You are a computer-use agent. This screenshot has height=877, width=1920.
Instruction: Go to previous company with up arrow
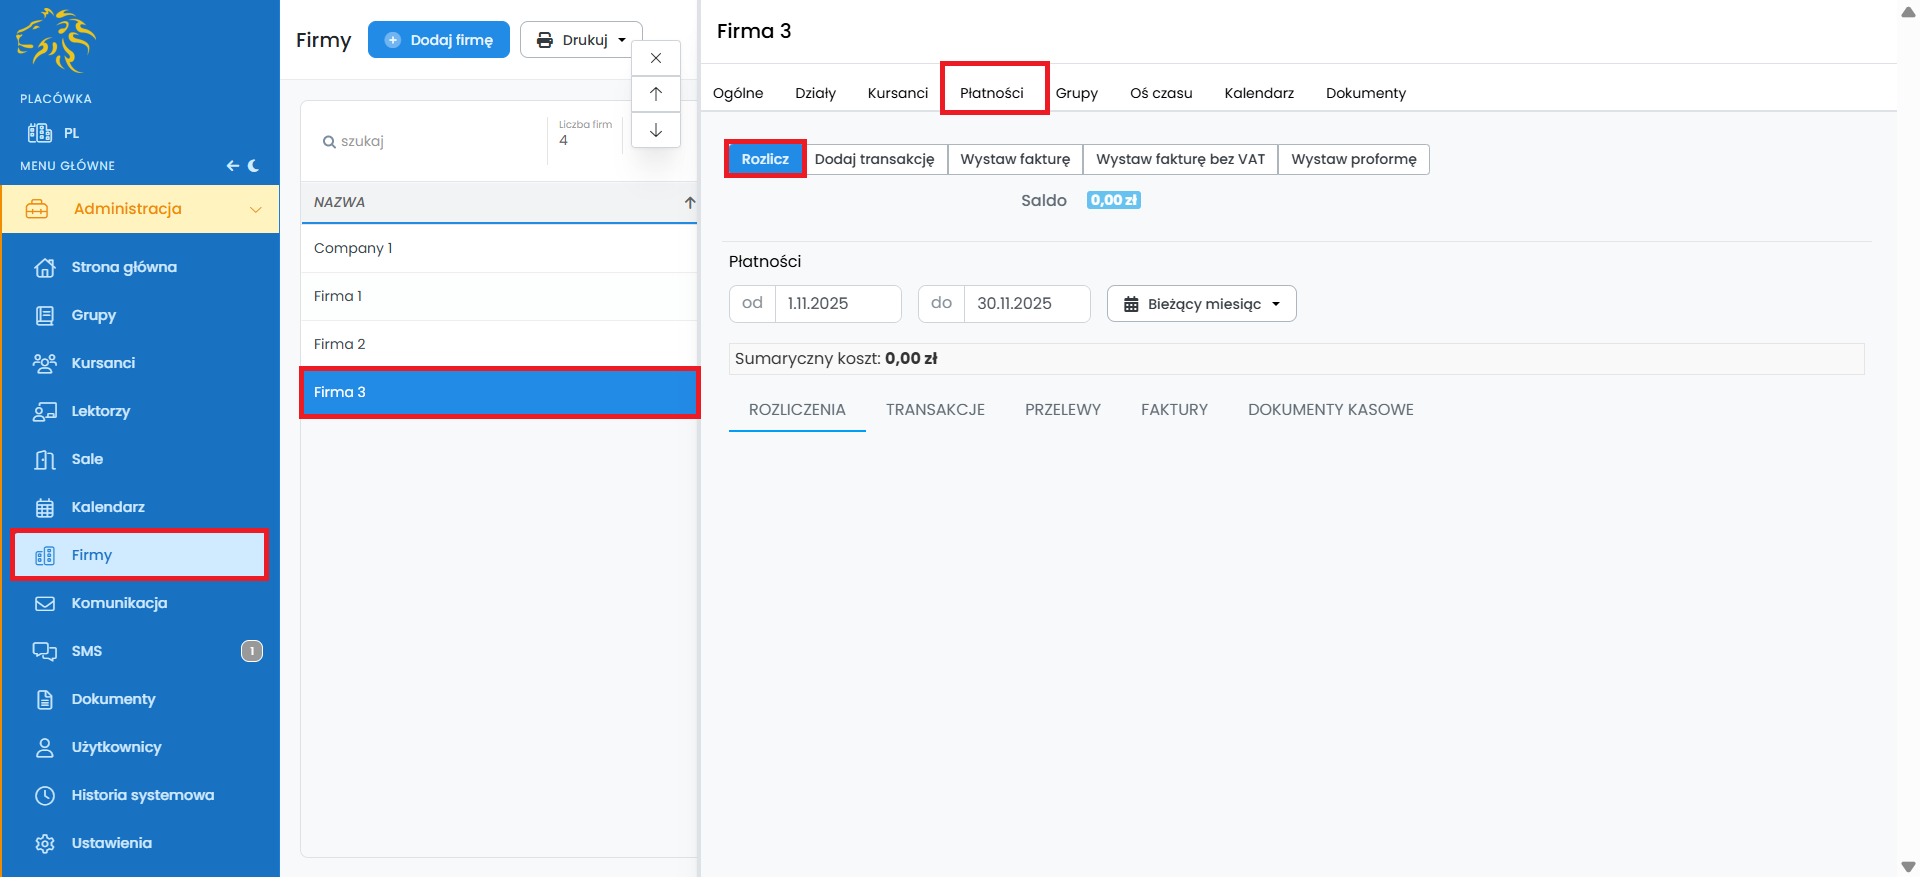[x=656, y=94]
